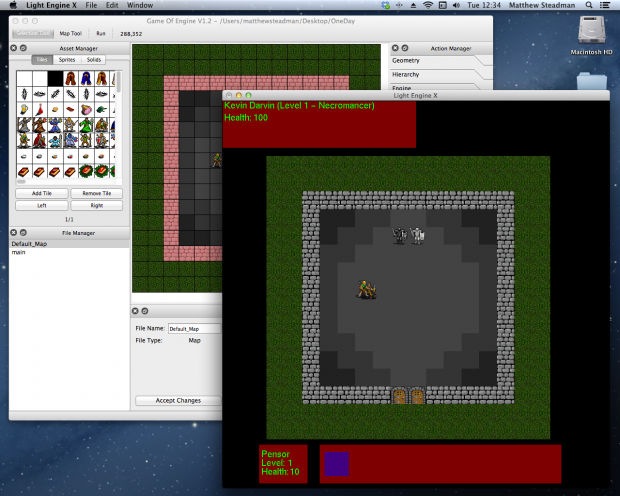The image size is (620, 496).
Task: Select the main file in File Manager
Action: coord(69,252)
